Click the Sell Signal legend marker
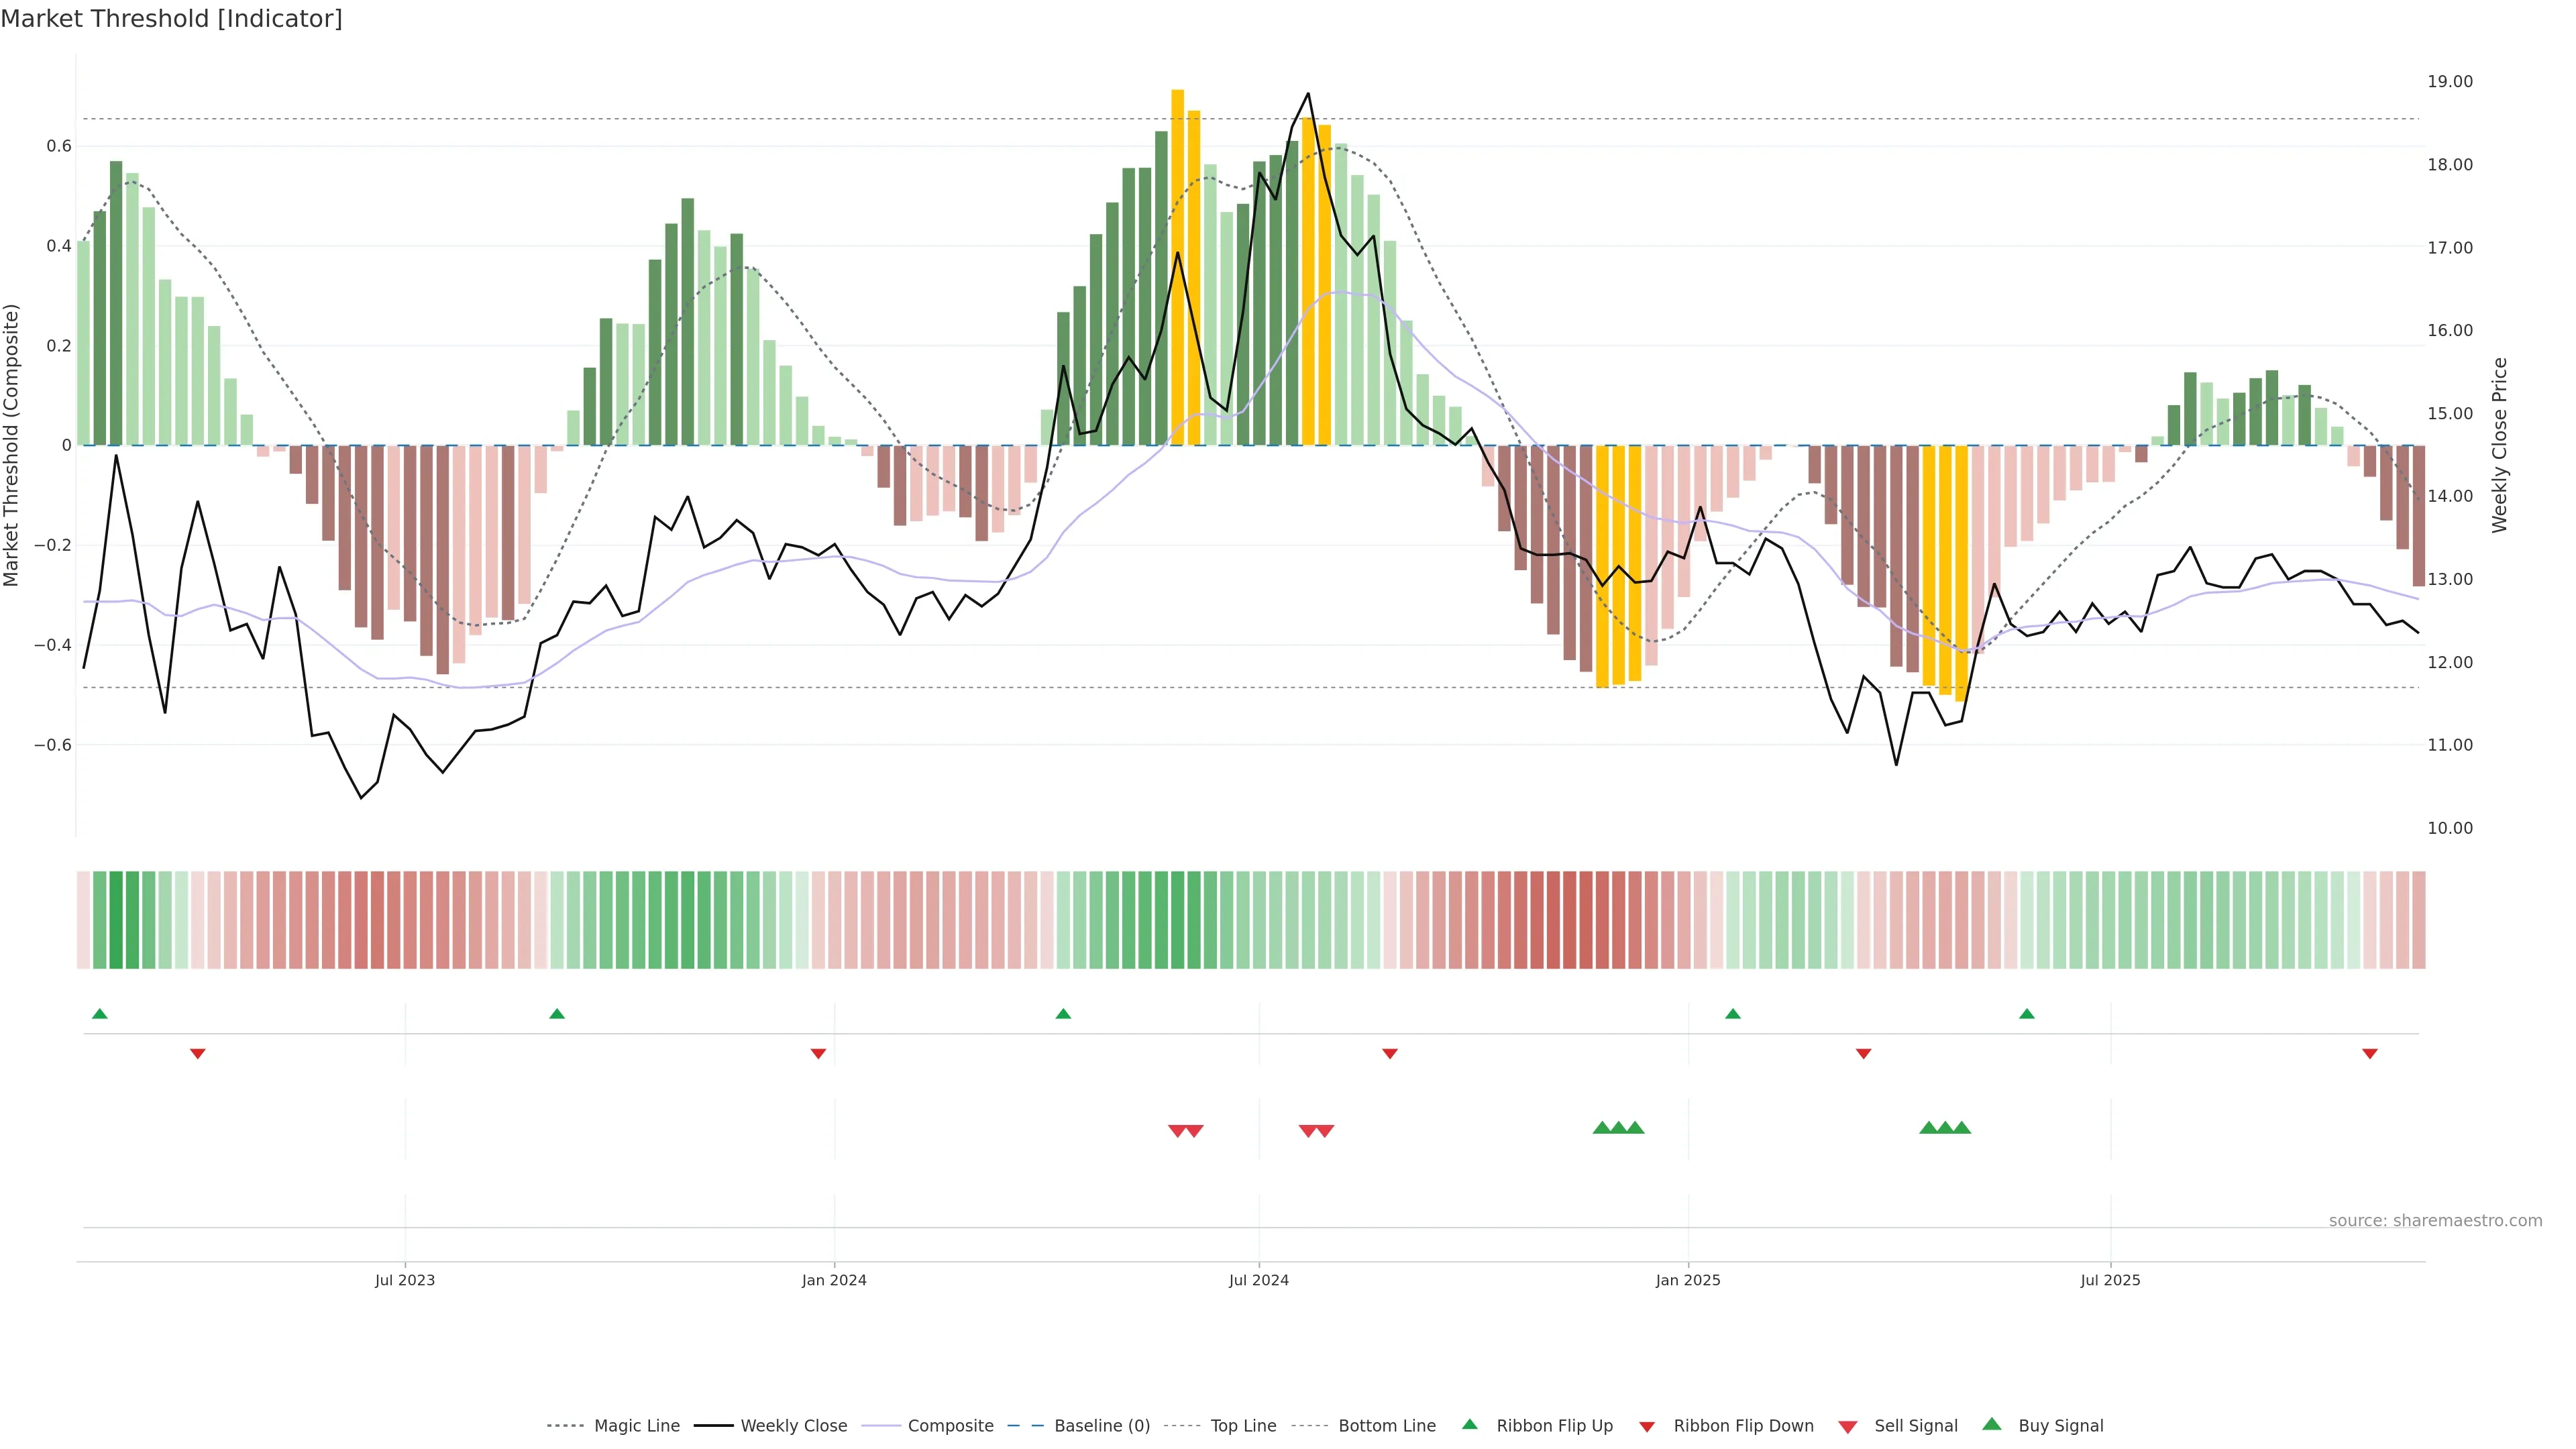 coord(1848,1427)
